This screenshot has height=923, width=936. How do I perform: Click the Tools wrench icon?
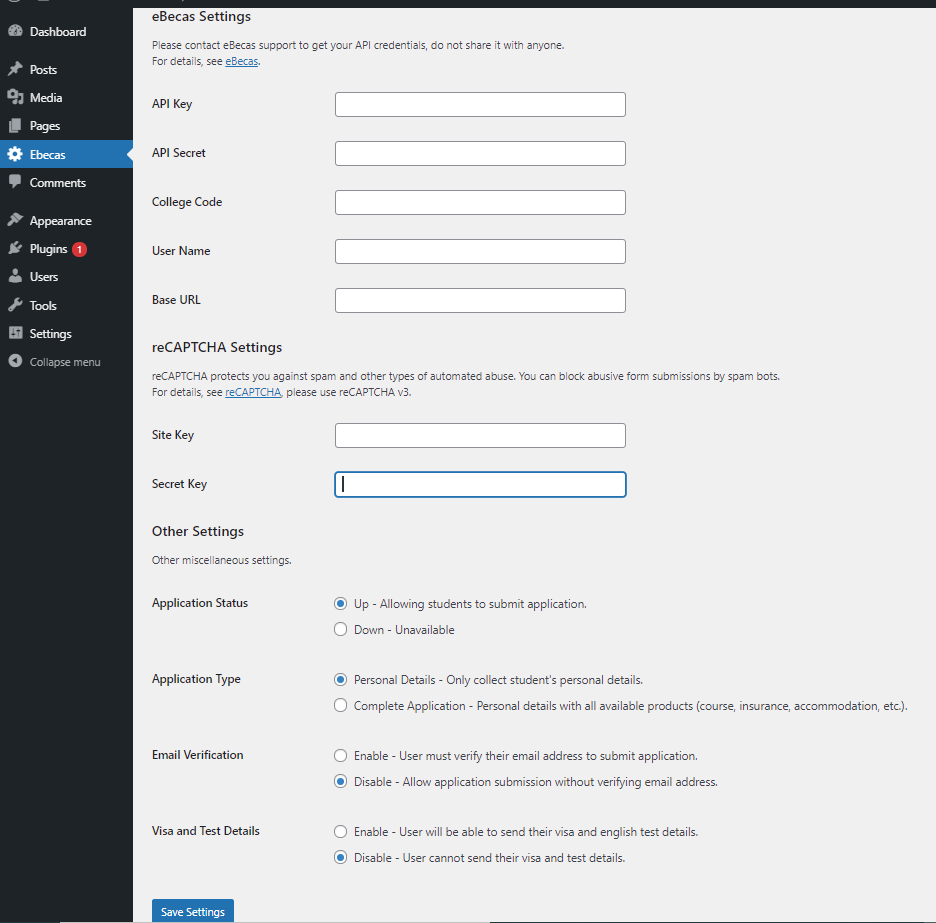(x=16, y=305)
